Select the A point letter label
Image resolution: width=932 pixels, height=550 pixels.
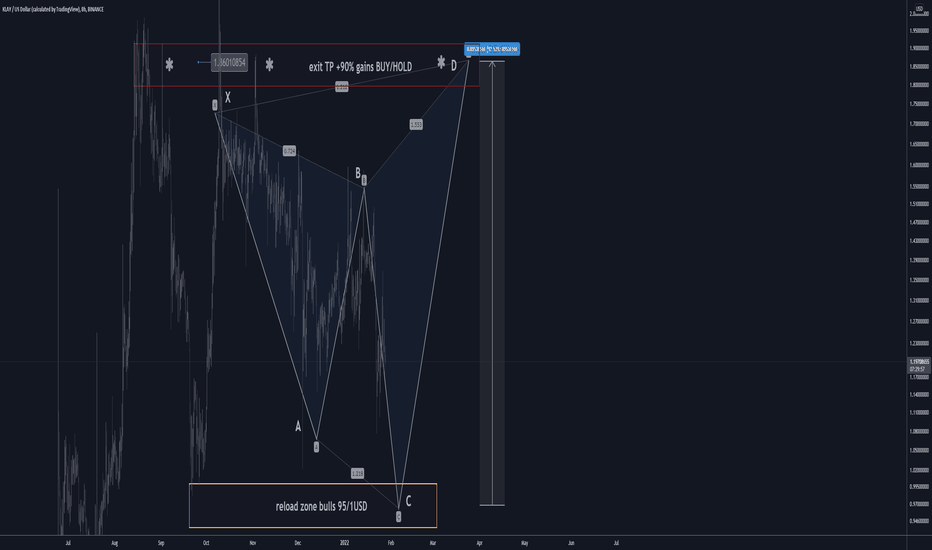pos(298,426)
